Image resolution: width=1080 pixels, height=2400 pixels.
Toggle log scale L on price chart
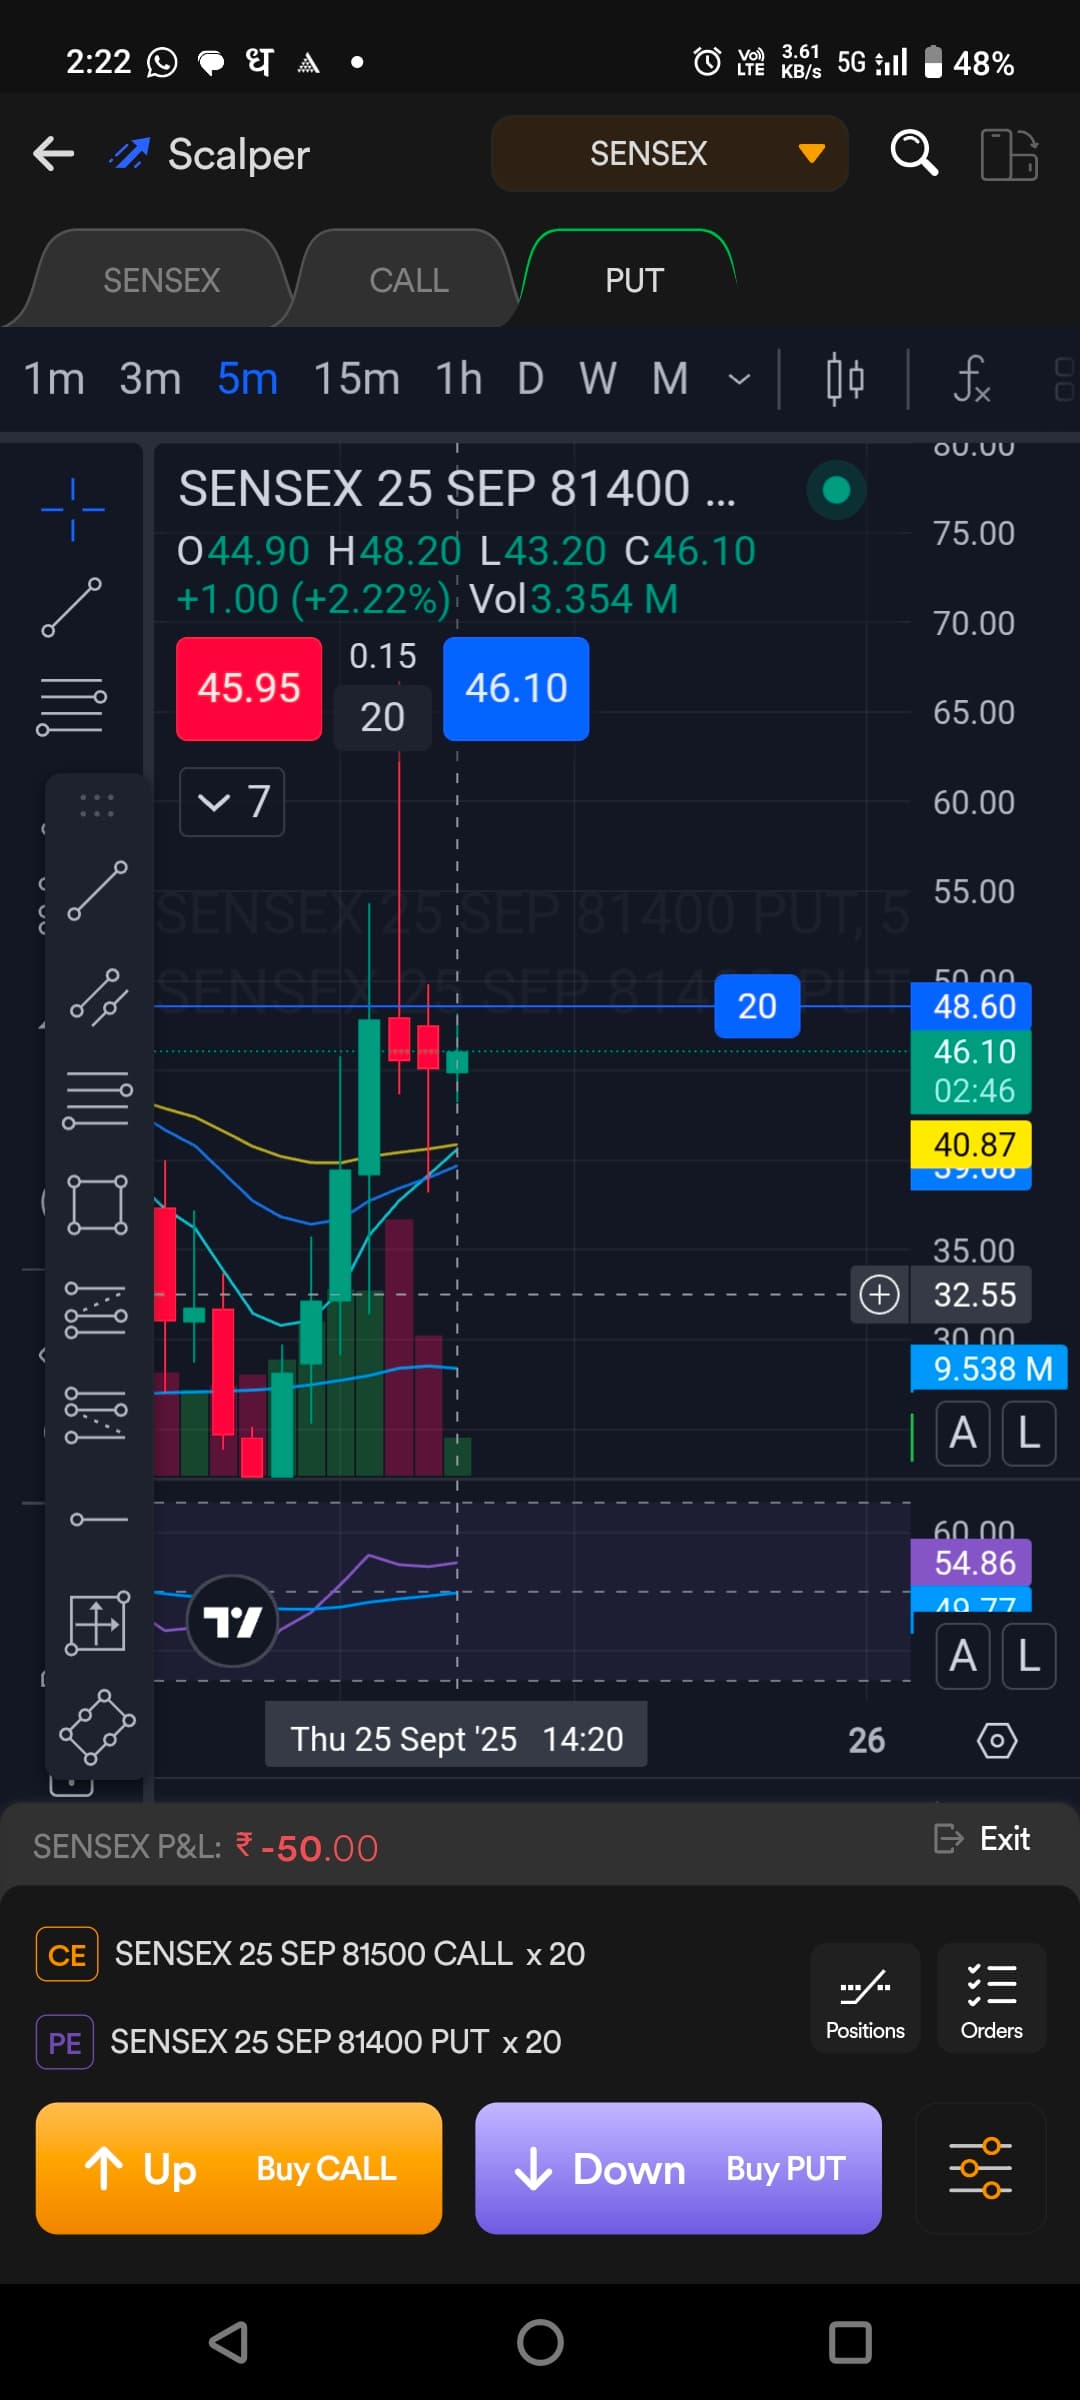pos(1029,1433)
